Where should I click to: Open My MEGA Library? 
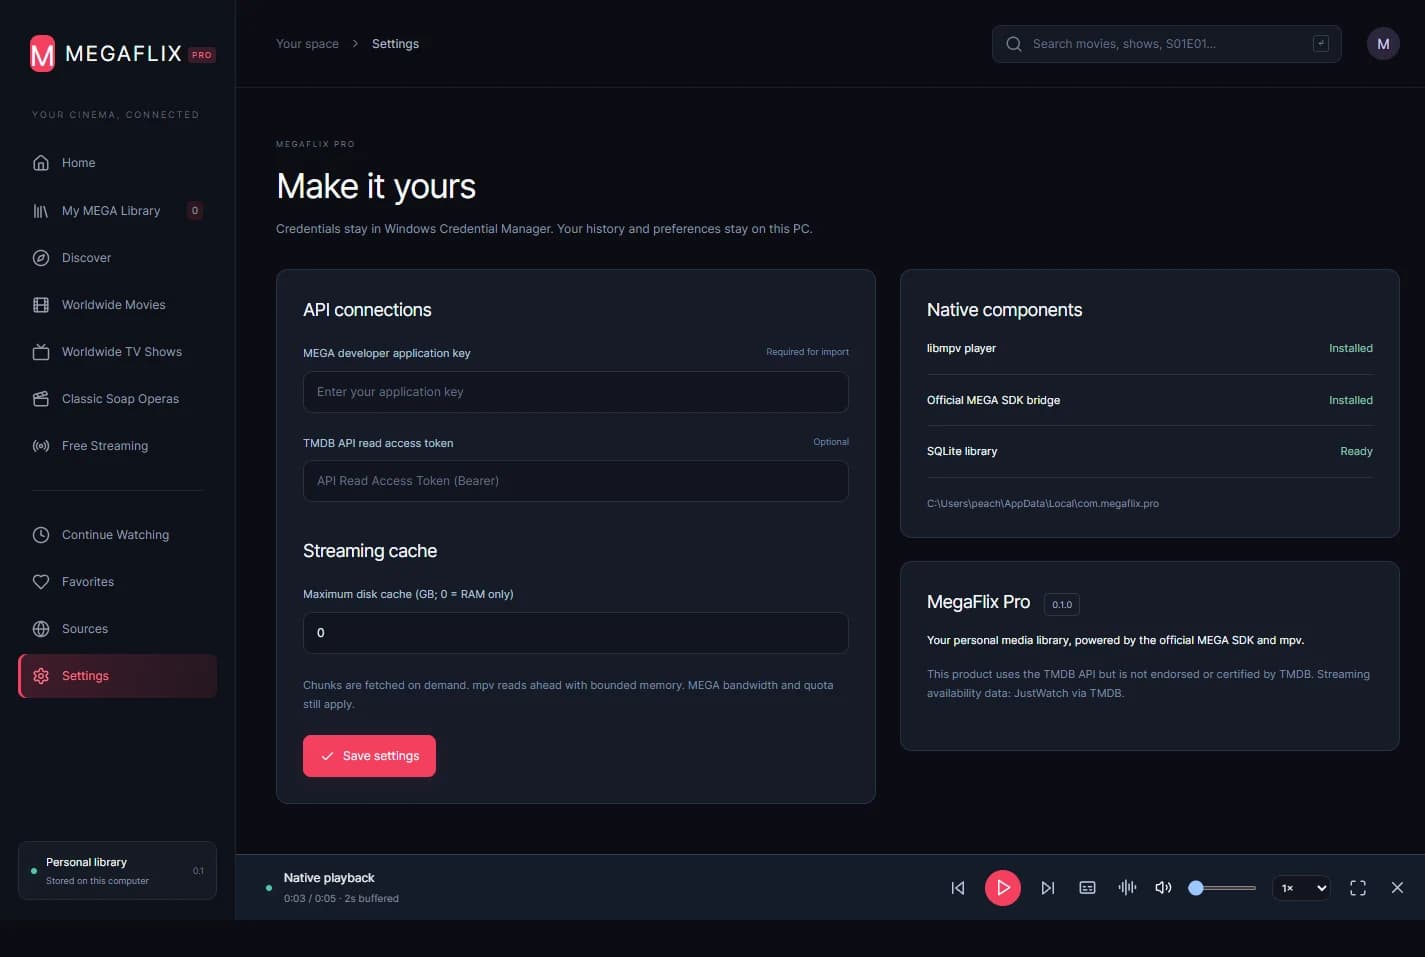coord(117,211)
